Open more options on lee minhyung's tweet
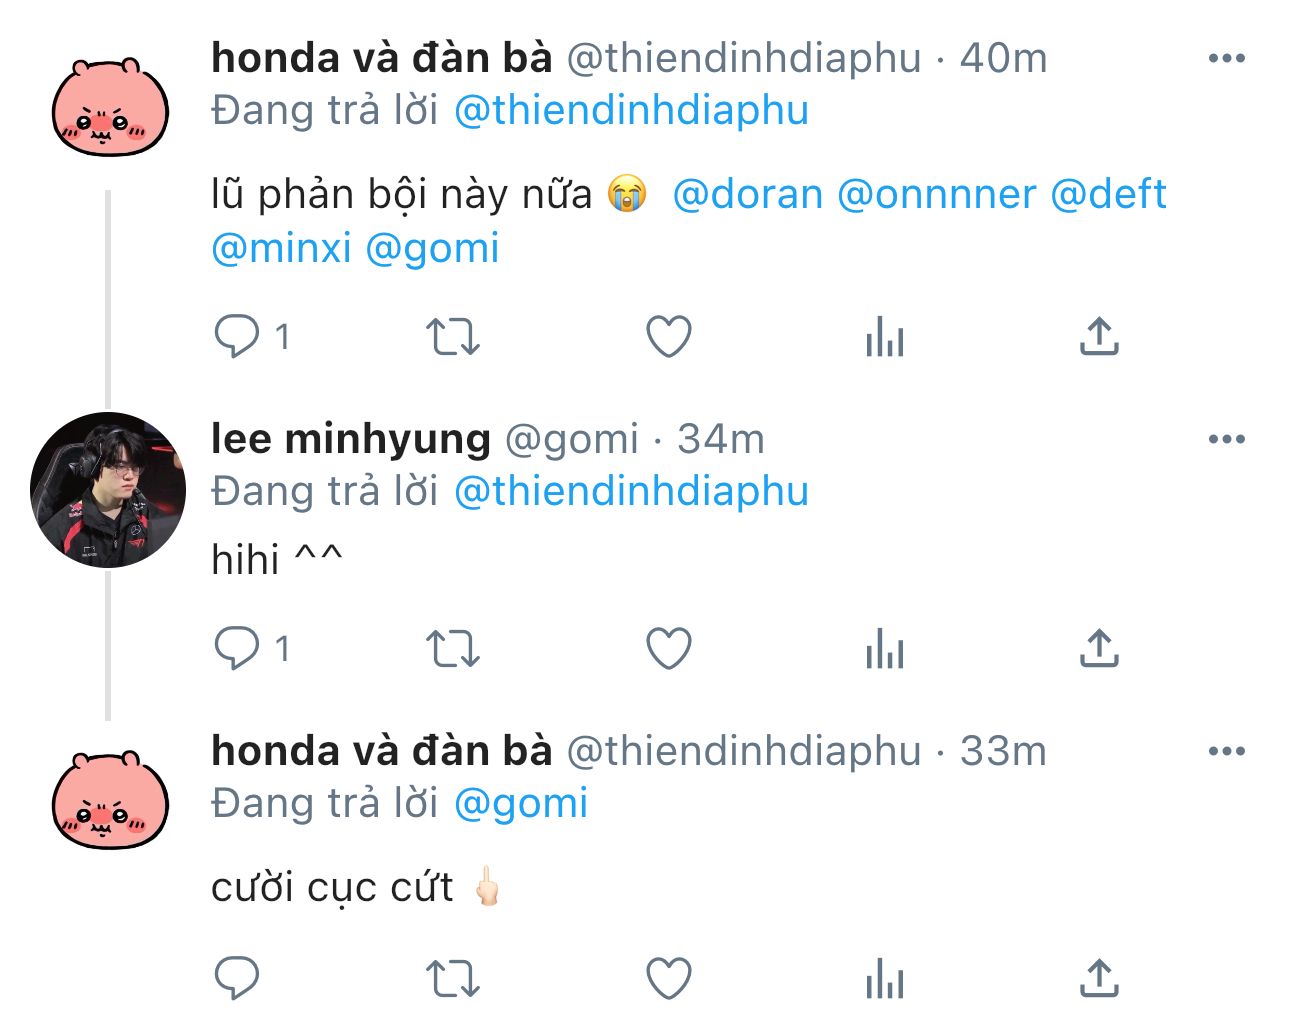The image size is (1290, 1022). click(x=1227, y=439)
